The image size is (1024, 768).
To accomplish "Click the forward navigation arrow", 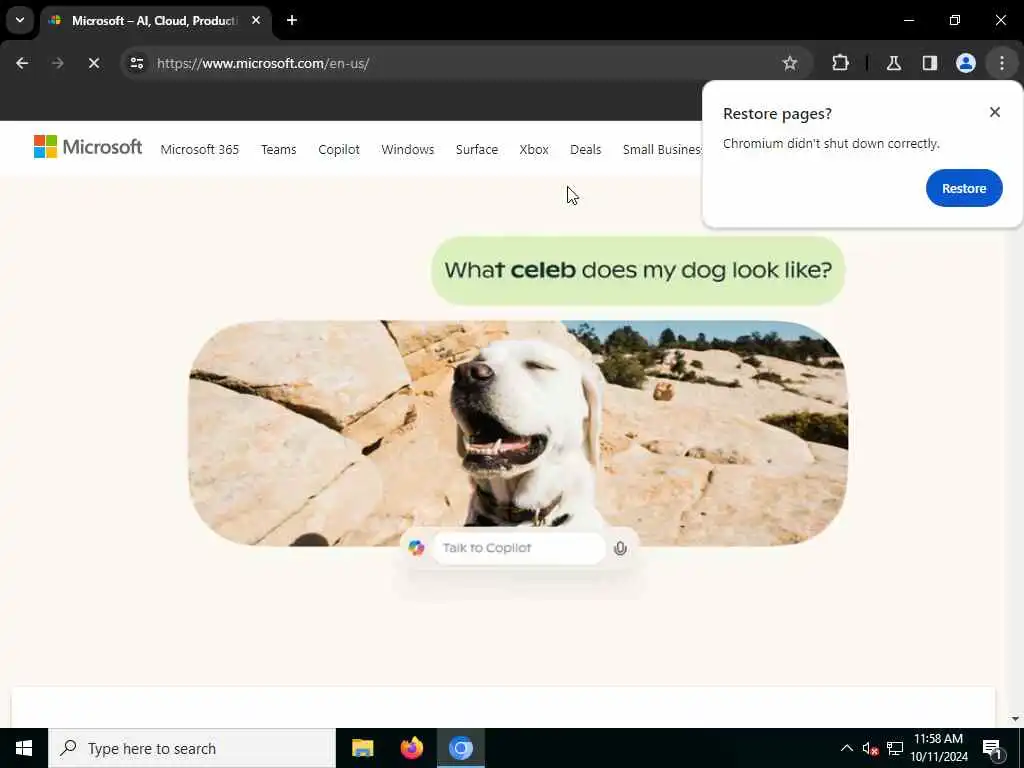I will [x=57, y=63].
